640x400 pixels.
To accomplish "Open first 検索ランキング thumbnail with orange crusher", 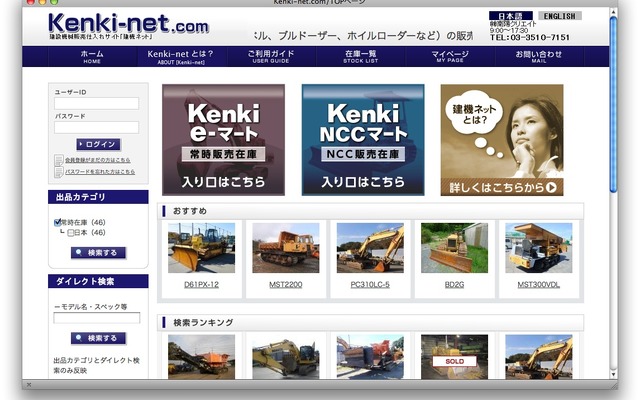I will pos(202,357).
